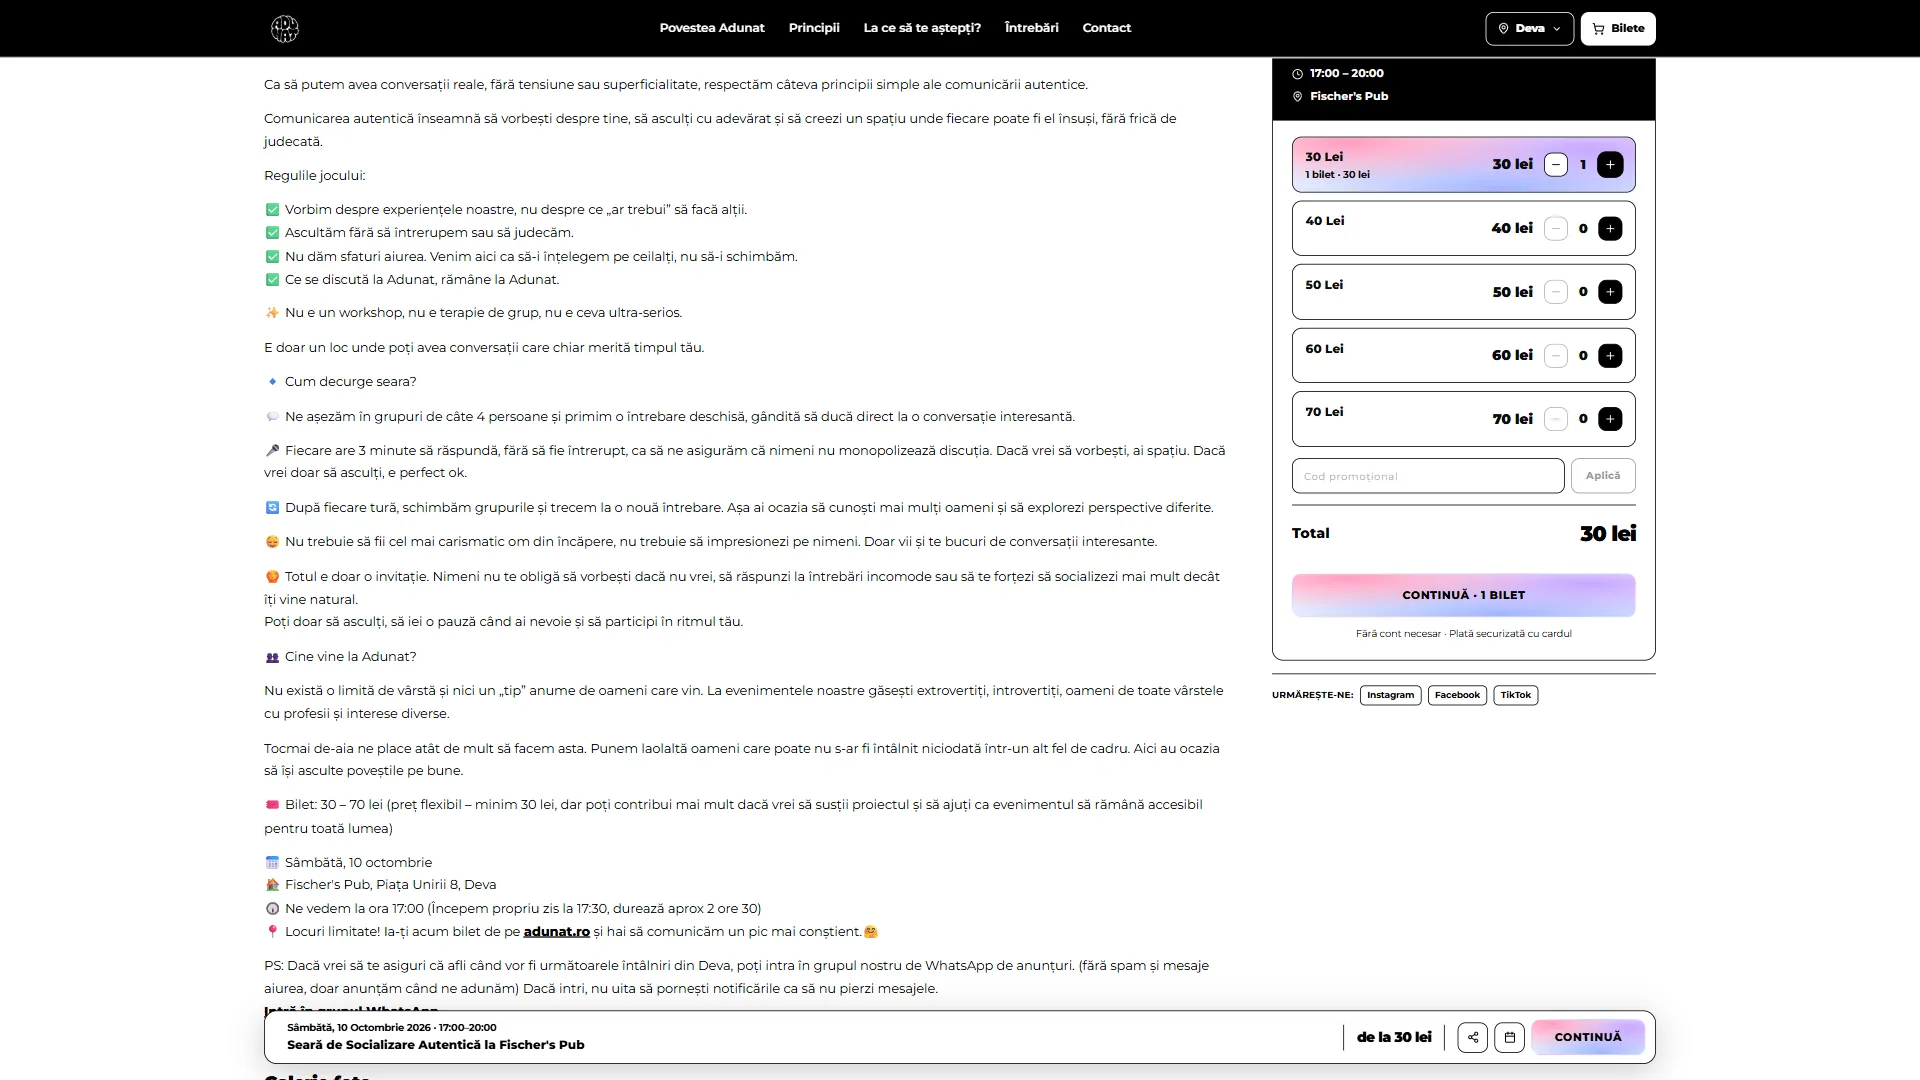Viewport: 1920px width, 1080px height.
Task: Go to Povestea Adunat menu item
Action: (712, 28)
